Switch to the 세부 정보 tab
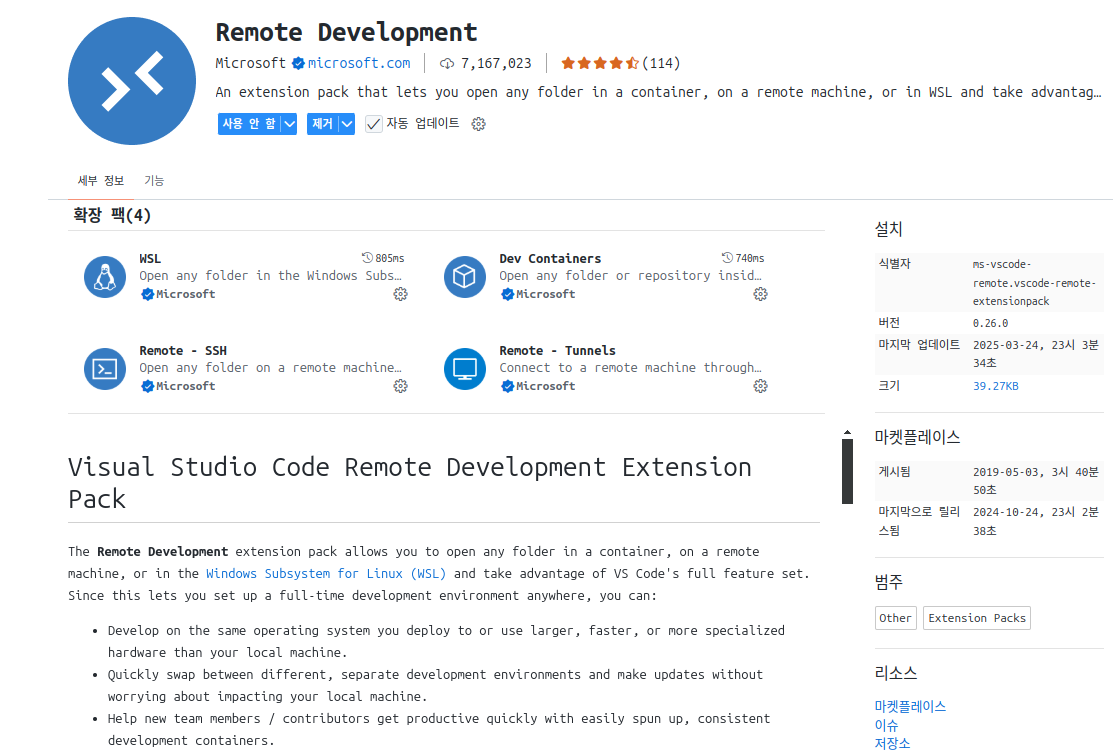The width and height of the screenshot is (1113, 752). (x=101, y=180)
